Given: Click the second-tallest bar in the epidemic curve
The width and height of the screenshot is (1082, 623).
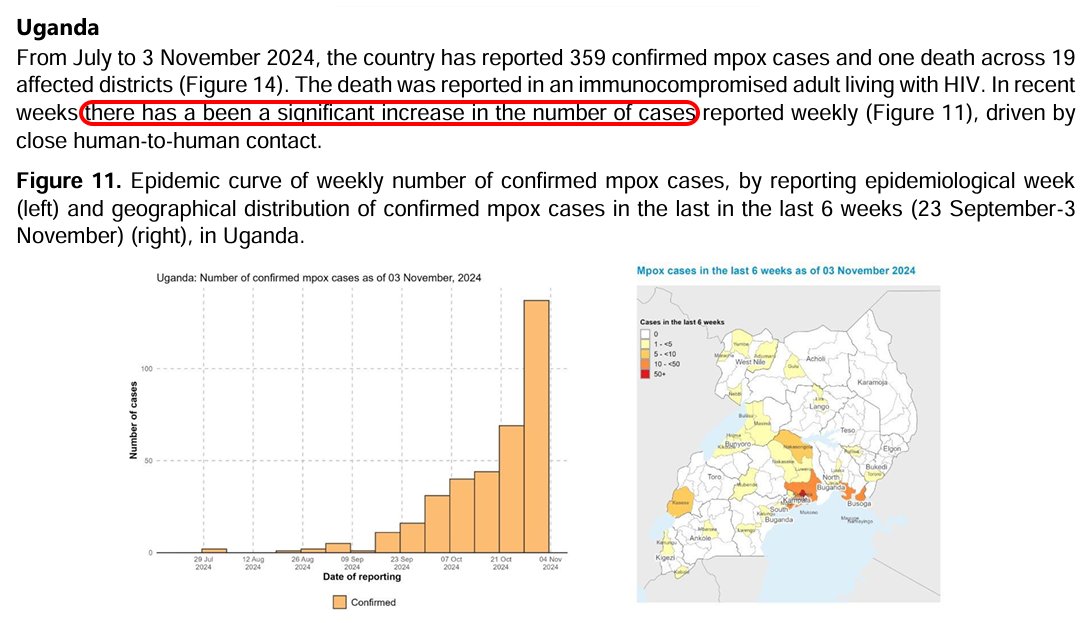Looking at the screenshot, I should (511, 489).
